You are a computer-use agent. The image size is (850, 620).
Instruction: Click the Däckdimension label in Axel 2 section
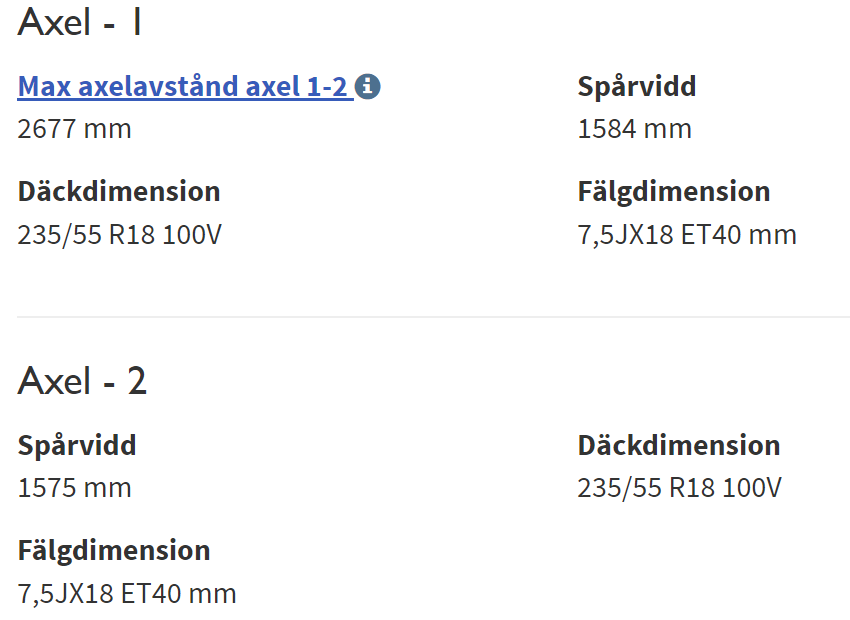pyautogui.click(x=679, y=445)
